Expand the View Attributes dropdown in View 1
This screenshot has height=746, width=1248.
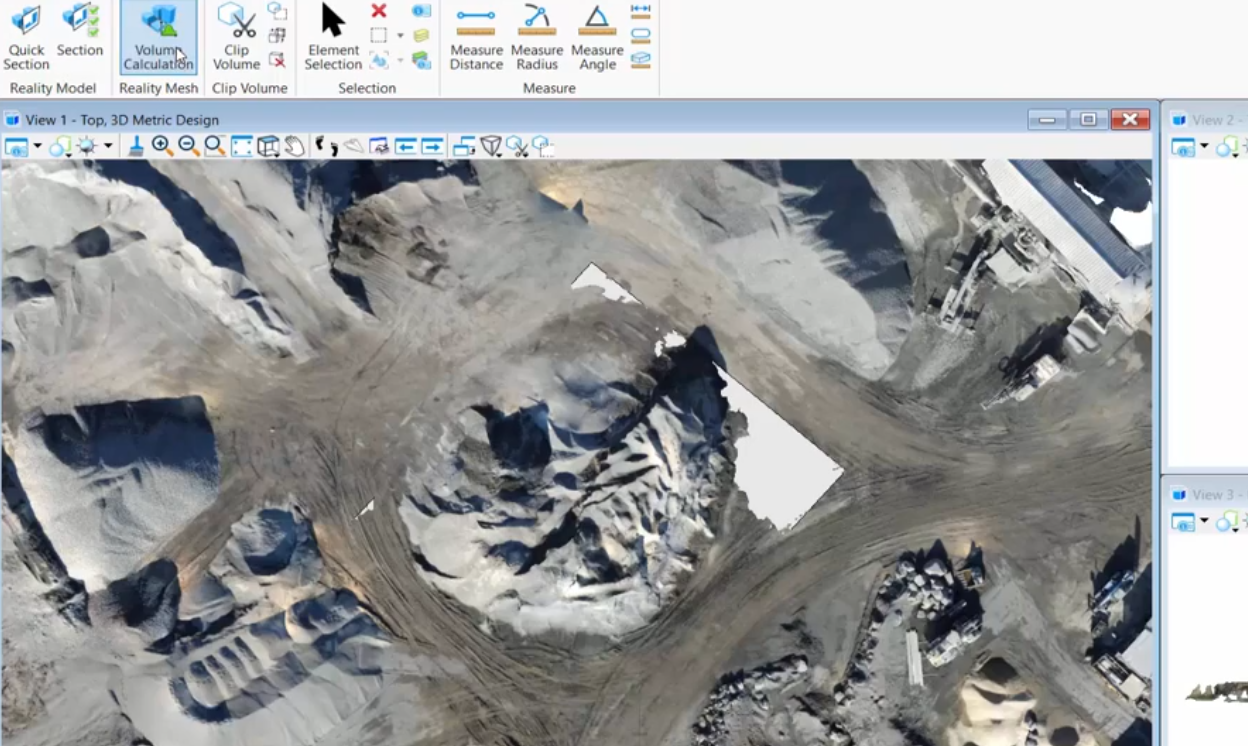pos(37,147)
